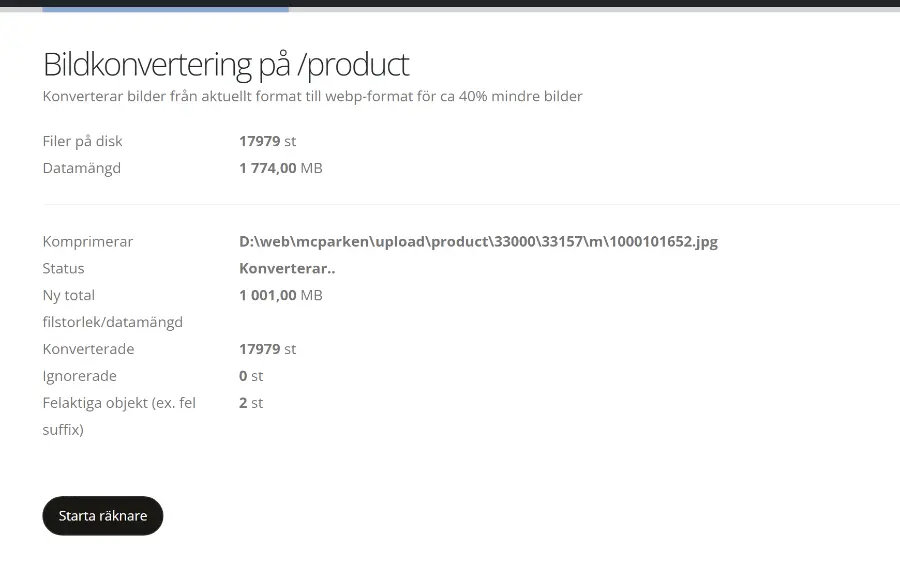Select the Filer på disk label
The height and width of the screenshot is (580, 900).
coord(82,141)
